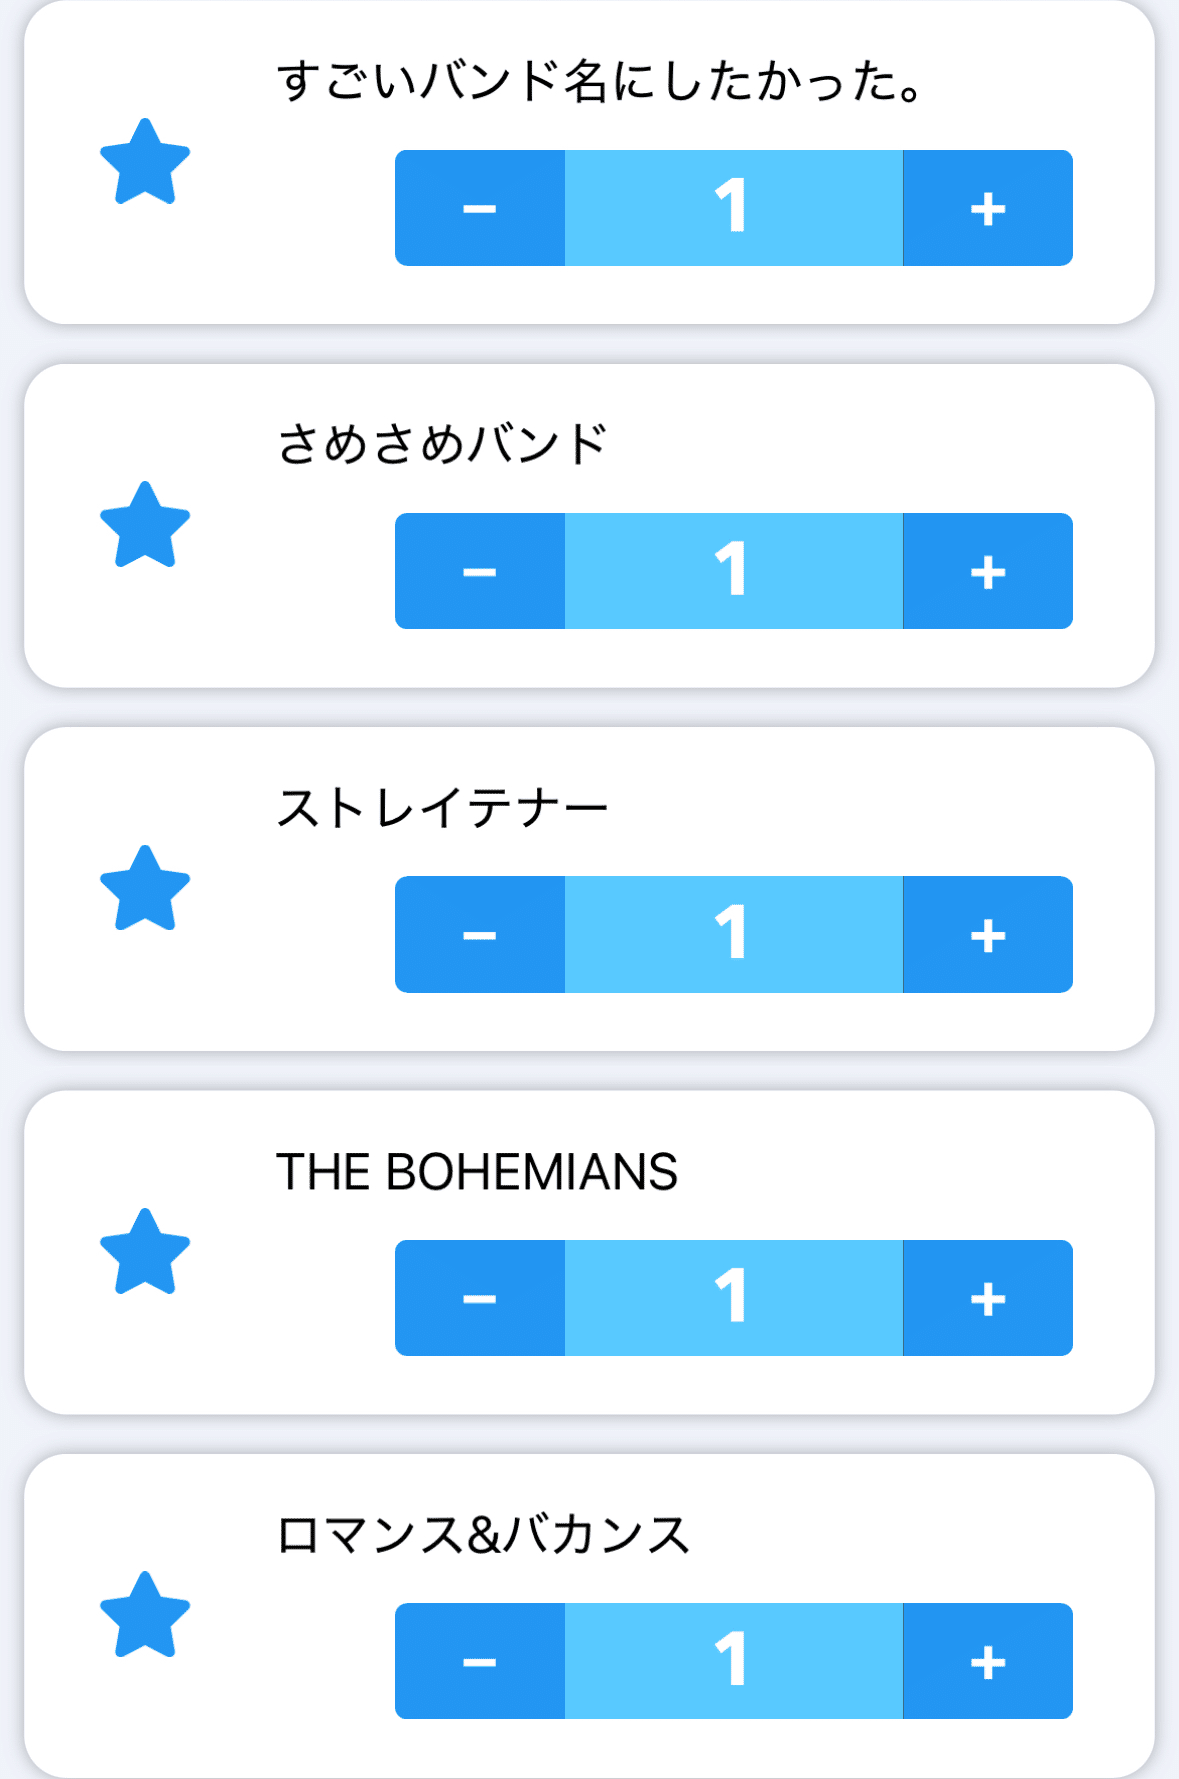Increase count for ロマンス&バカンス
The height and width of the screenshot is (1779, 1179).
(x=988, y=1661)
